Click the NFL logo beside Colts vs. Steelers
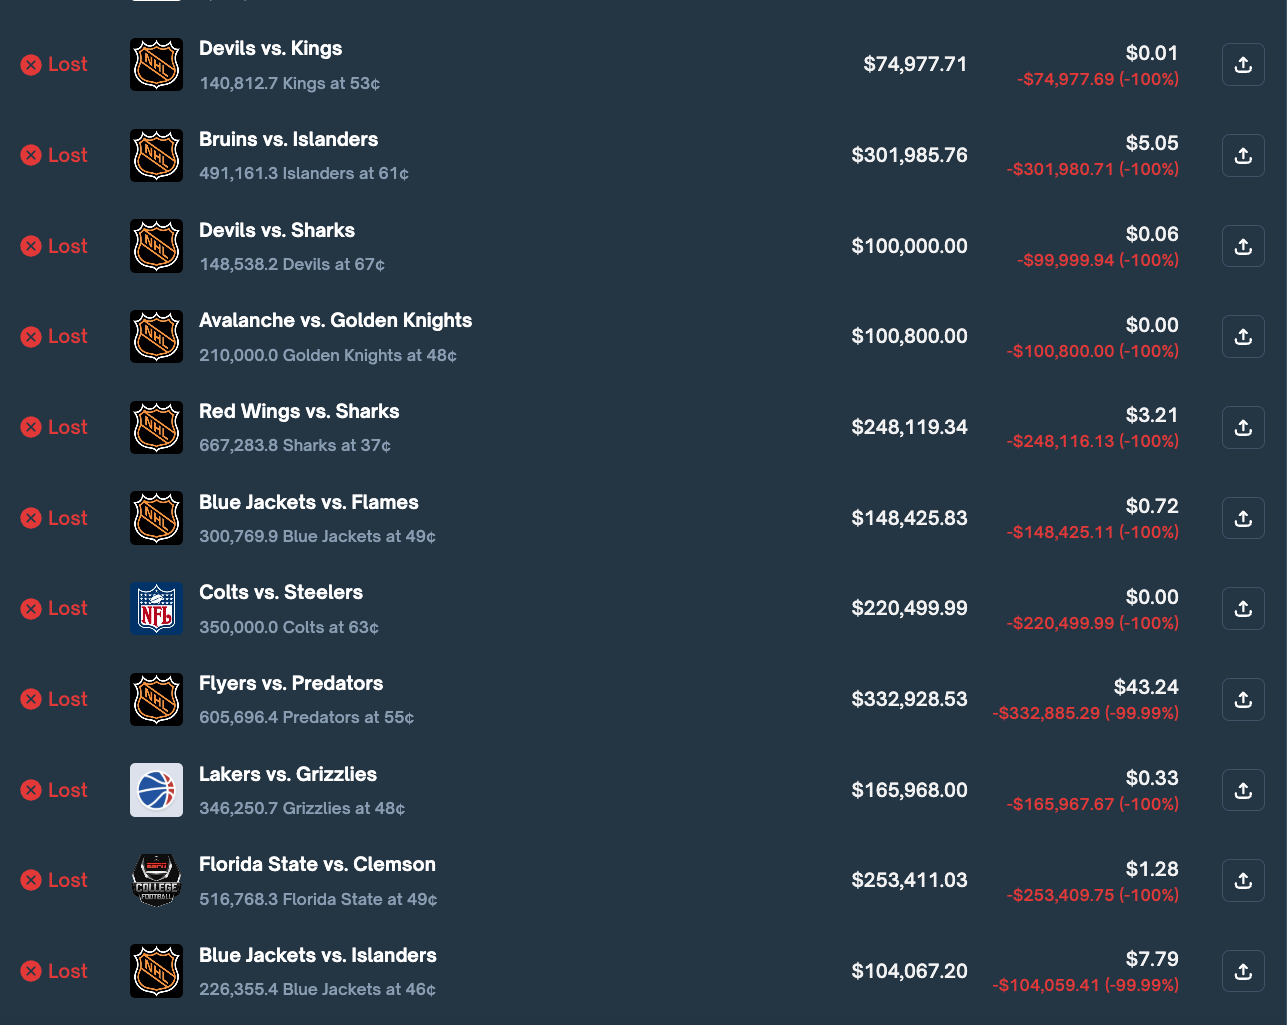The height and width of the screenshot is (1026, 1288). (x=156, y=608)
